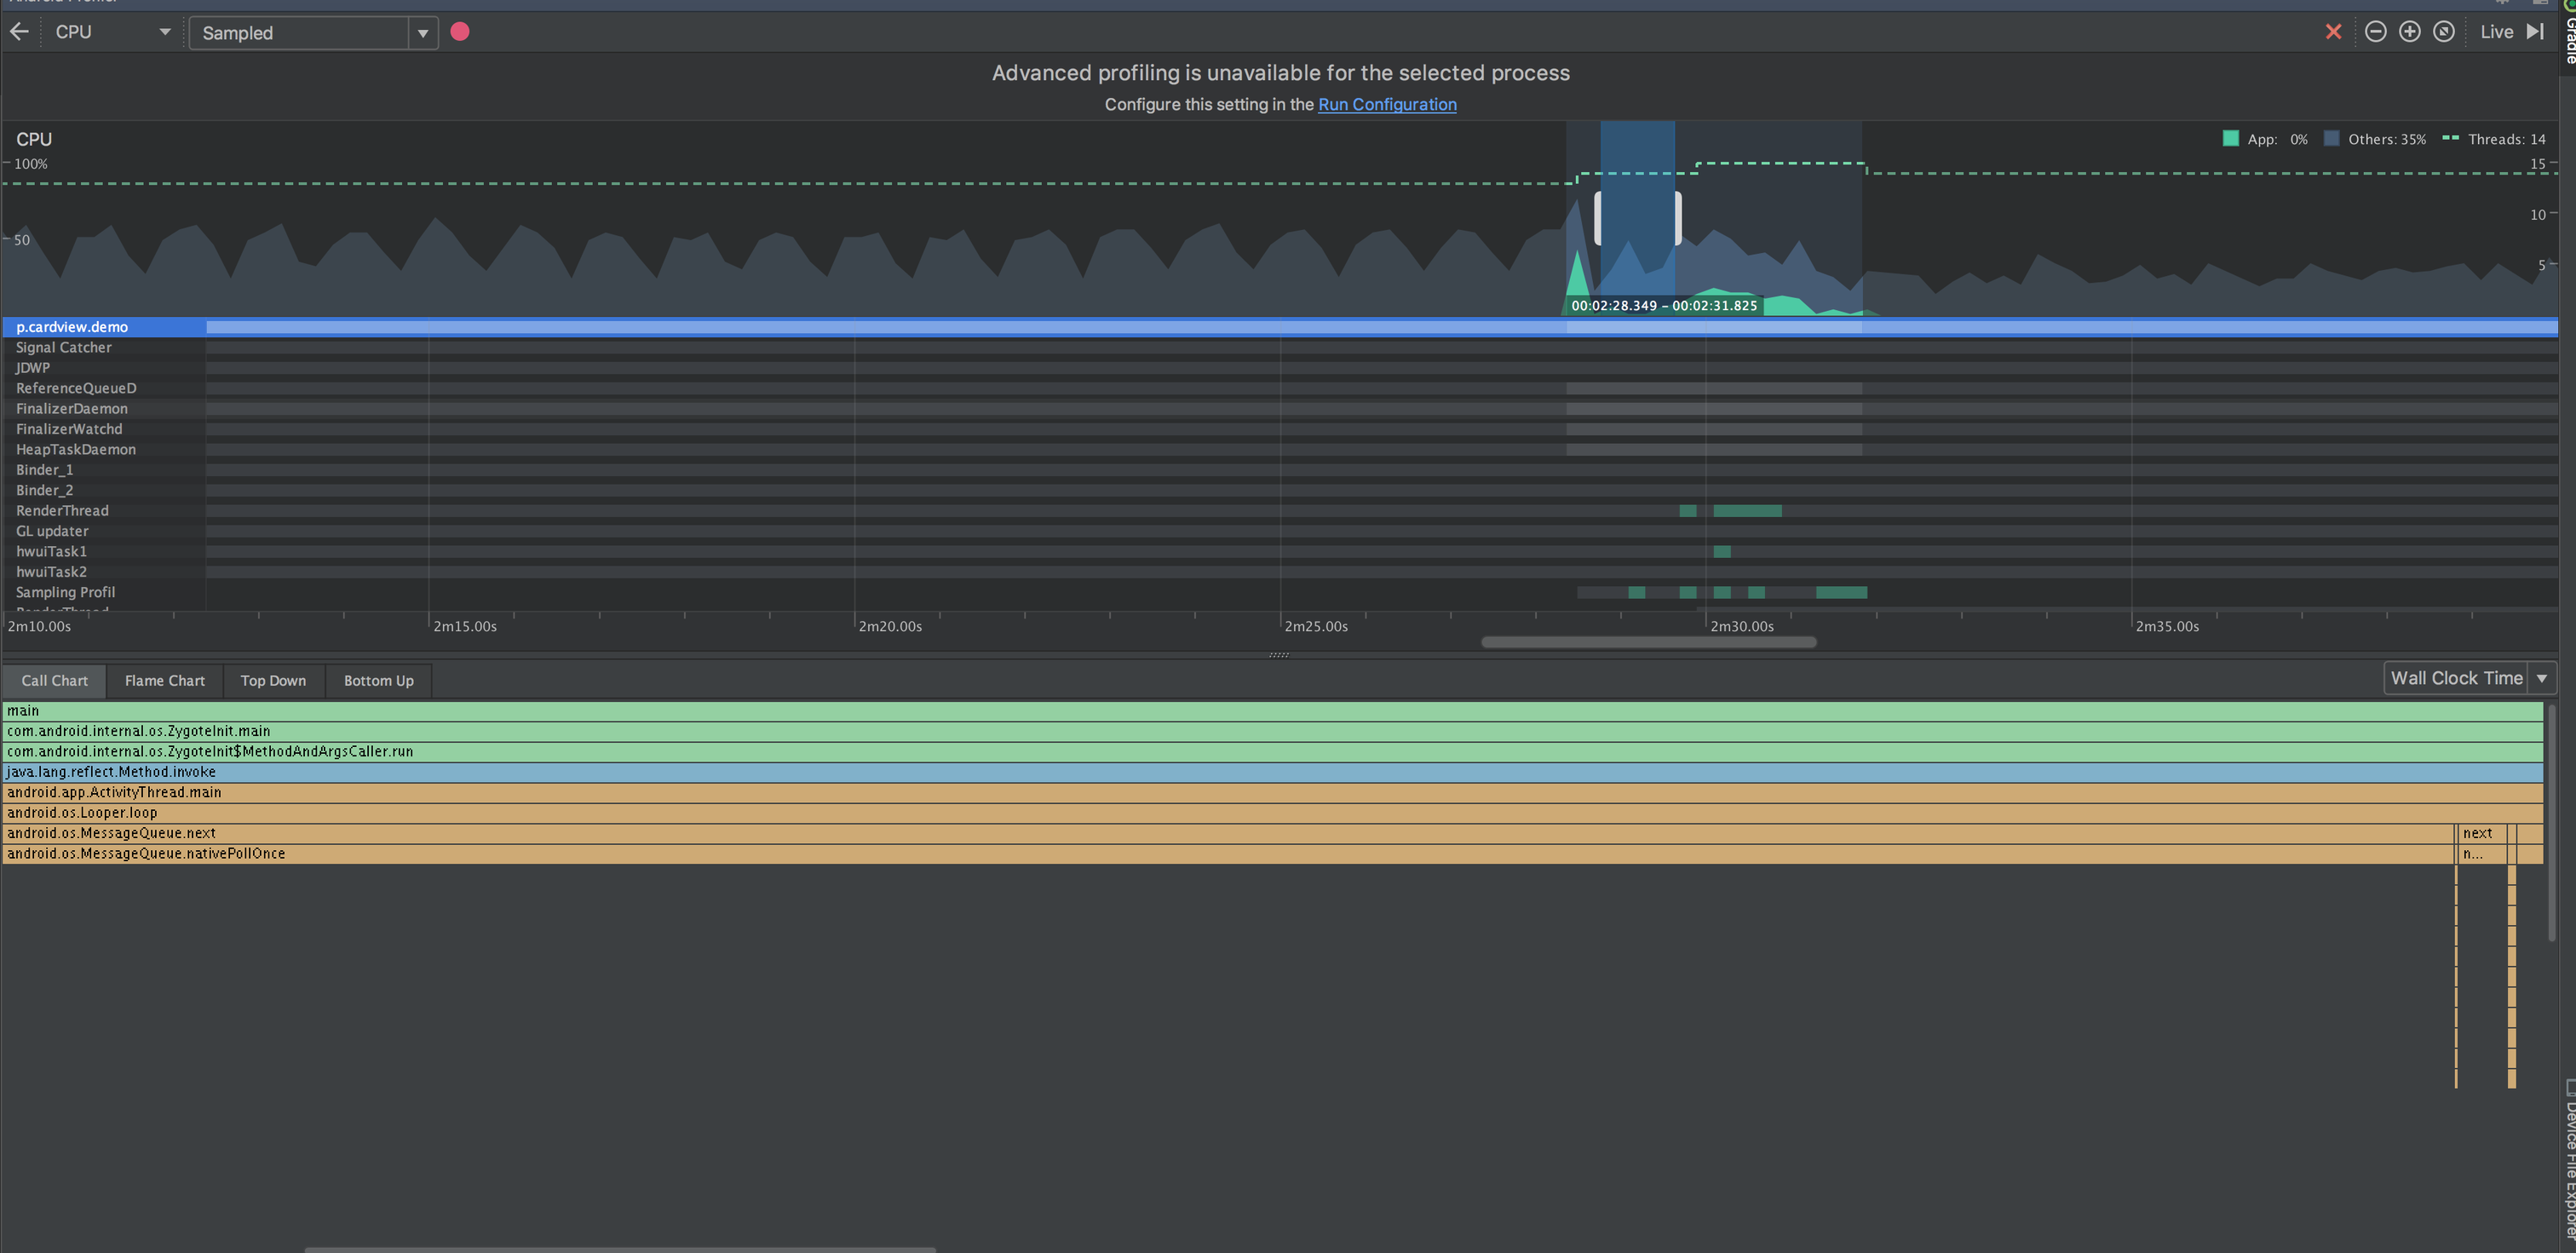
Task: Click the red X end-session icon
Action: 2333,32
